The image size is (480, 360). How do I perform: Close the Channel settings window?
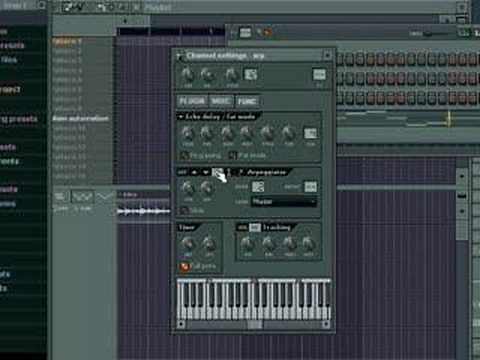327,55
